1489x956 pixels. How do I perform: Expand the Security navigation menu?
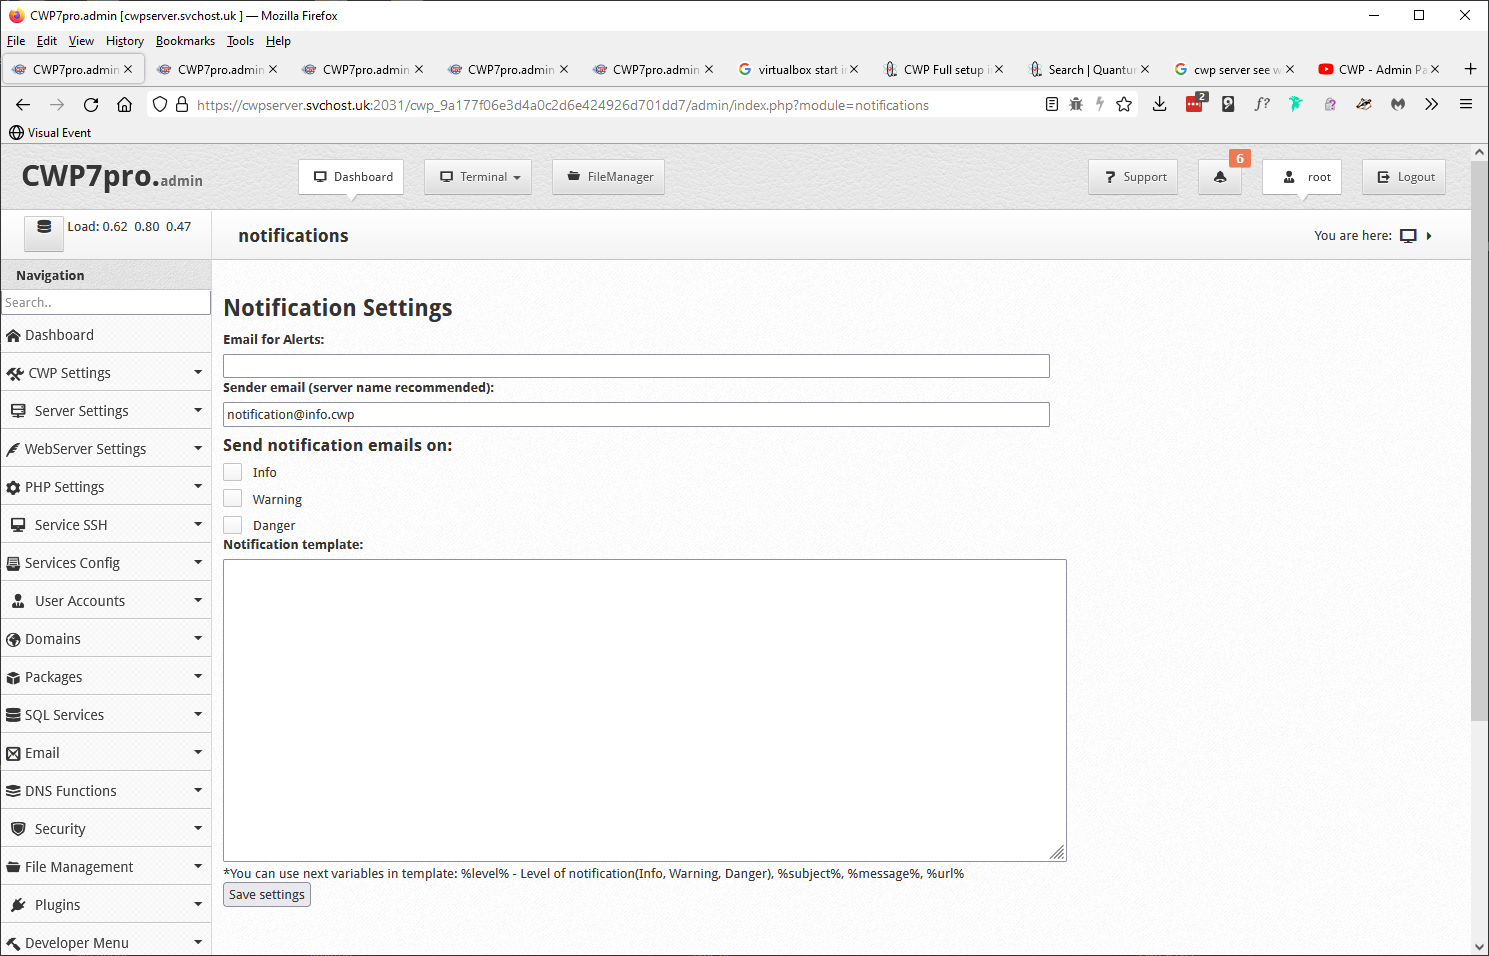[105, 829]
